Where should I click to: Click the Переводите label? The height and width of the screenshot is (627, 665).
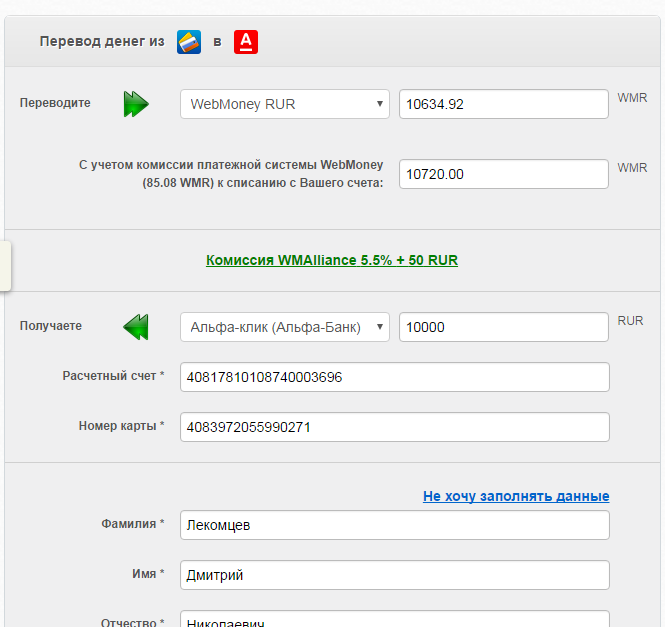[55, 103]
